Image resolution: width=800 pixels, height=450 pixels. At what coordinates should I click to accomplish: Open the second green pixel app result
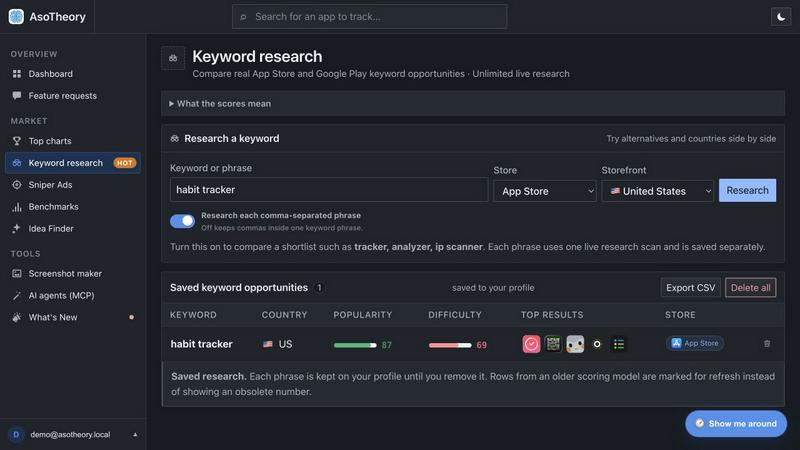tap(553, 344)
